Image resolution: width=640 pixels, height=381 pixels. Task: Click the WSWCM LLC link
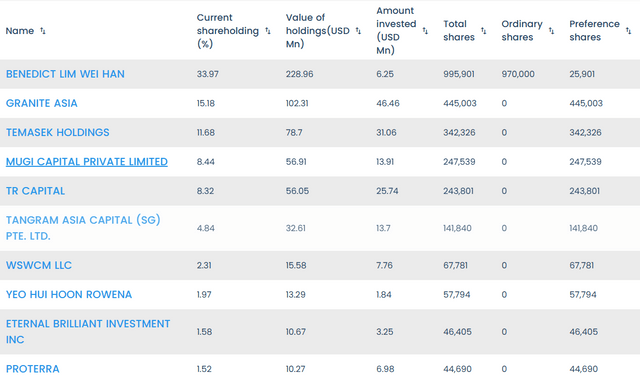pos(39,265)
